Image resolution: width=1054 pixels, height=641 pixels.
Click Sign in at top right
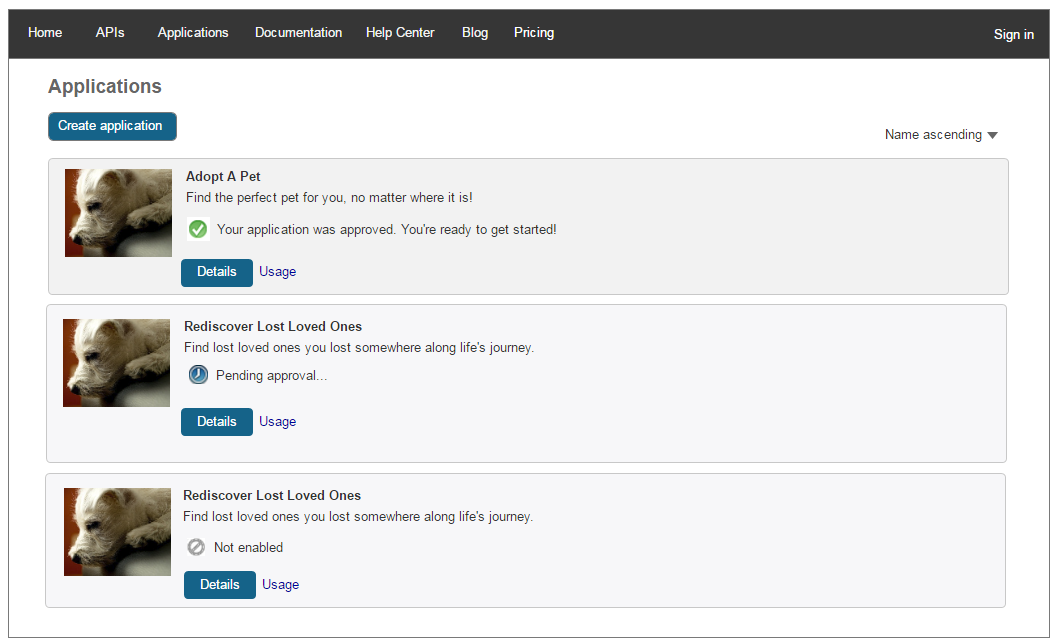pyautogui.click(x=1013, y=34)
